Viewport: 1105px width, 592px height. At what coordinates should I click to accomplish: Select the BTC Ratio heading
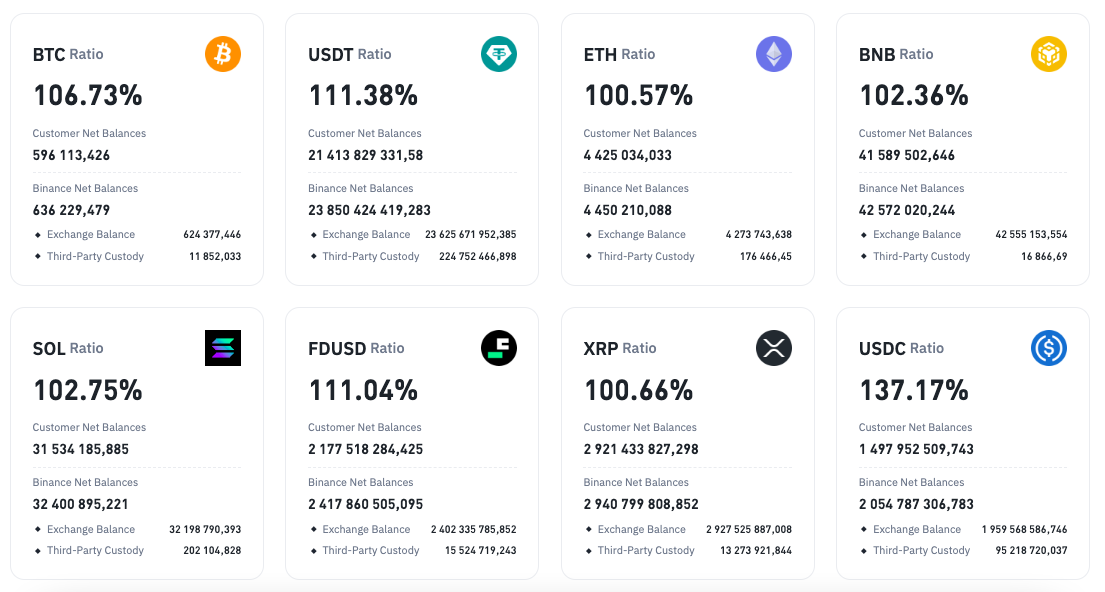coord(68,54)
